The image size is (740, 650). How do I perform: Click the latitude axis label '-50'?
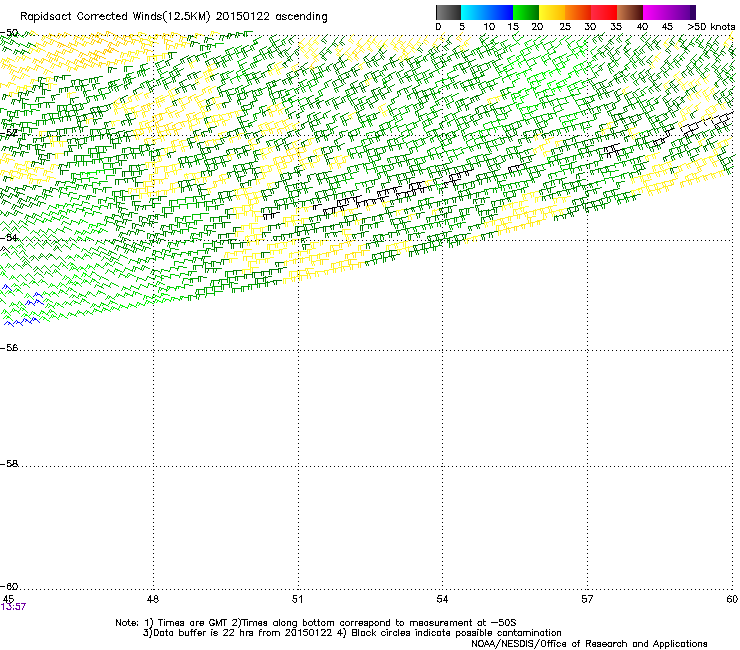click(x=9, y=33)
